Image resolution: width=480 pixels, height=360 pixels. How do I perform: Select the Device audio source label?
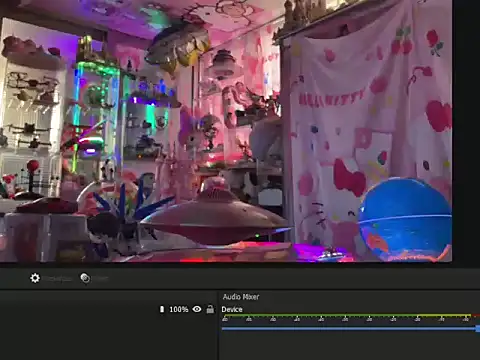(232, 309)
